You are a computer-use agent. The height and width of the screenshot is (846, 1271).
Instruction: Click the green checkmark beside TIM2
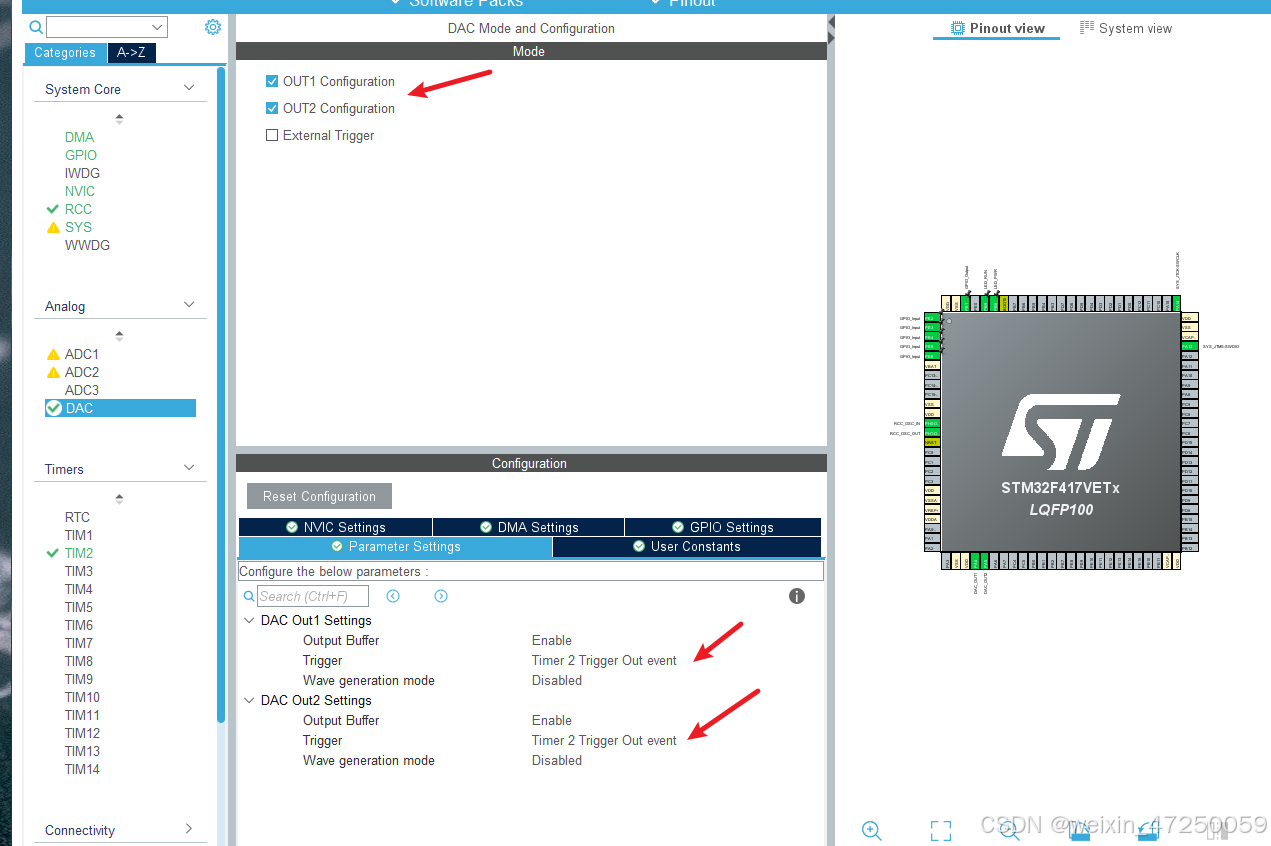tap(53, 553)
